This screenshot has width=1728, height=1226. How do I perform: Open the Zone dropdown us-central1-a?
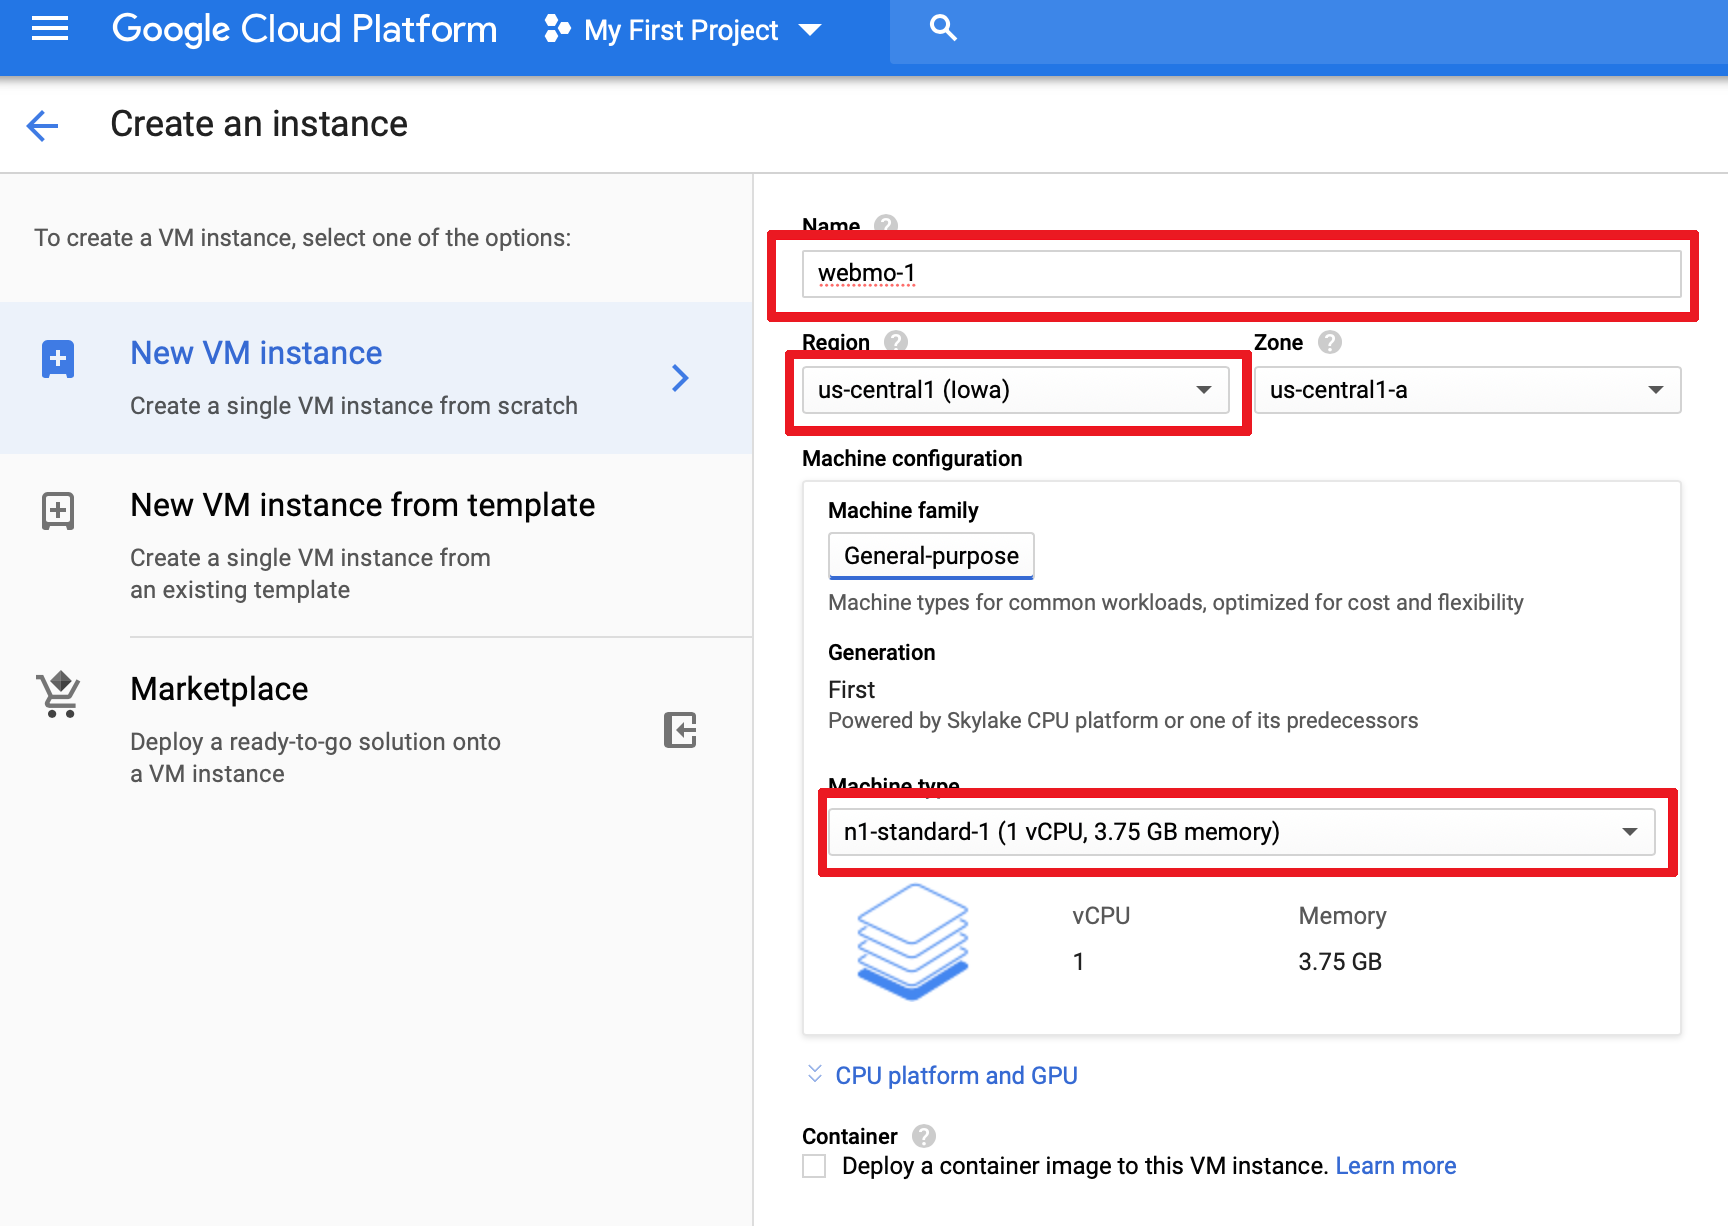pyautogui.click(x=1466, y=390)
